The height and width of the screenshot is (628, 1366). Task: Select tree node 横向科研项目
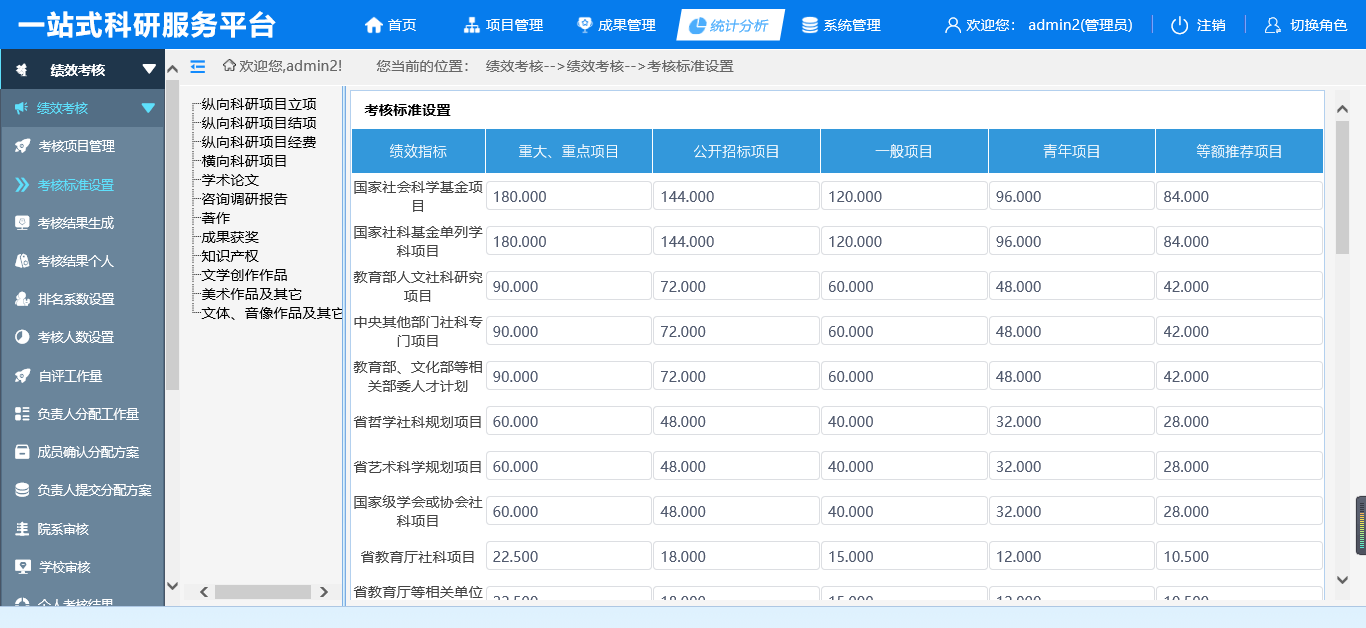(244, 161)
